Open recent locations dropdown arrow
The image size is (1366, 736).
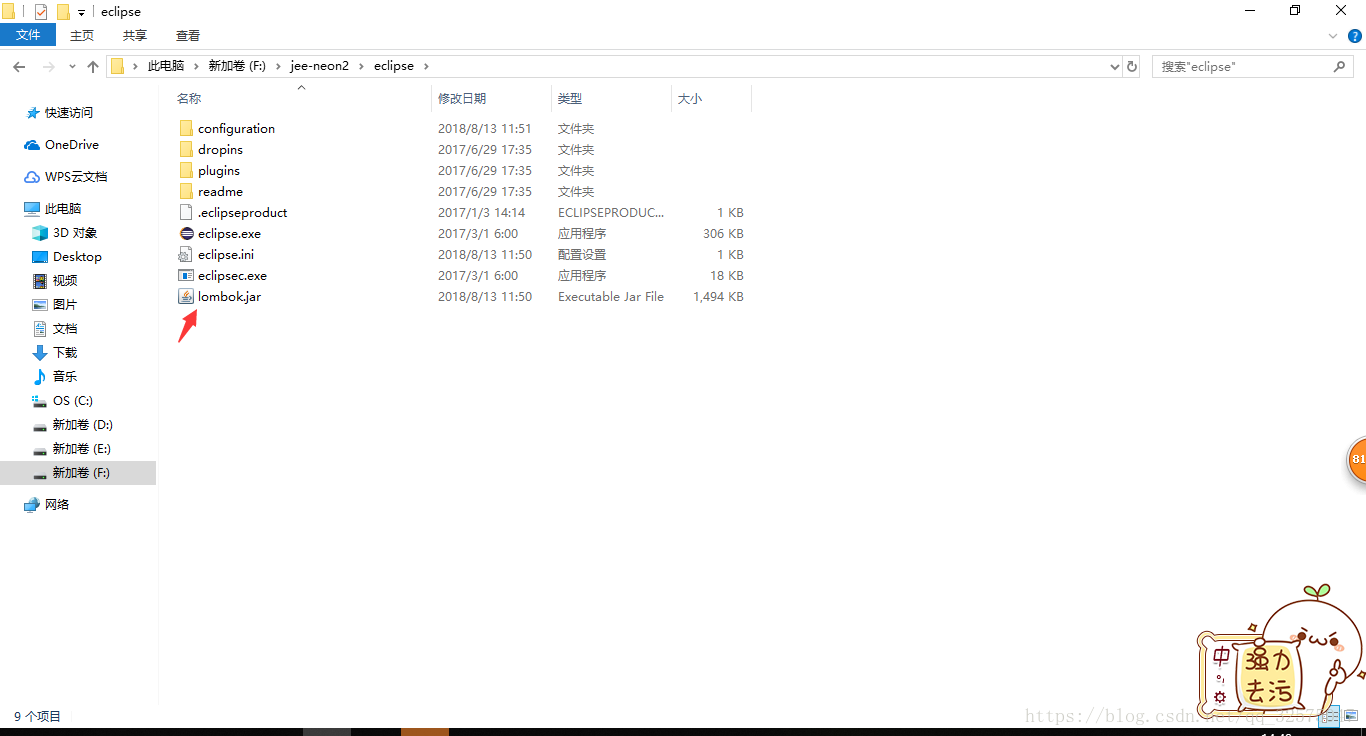[x=71, y=67]
